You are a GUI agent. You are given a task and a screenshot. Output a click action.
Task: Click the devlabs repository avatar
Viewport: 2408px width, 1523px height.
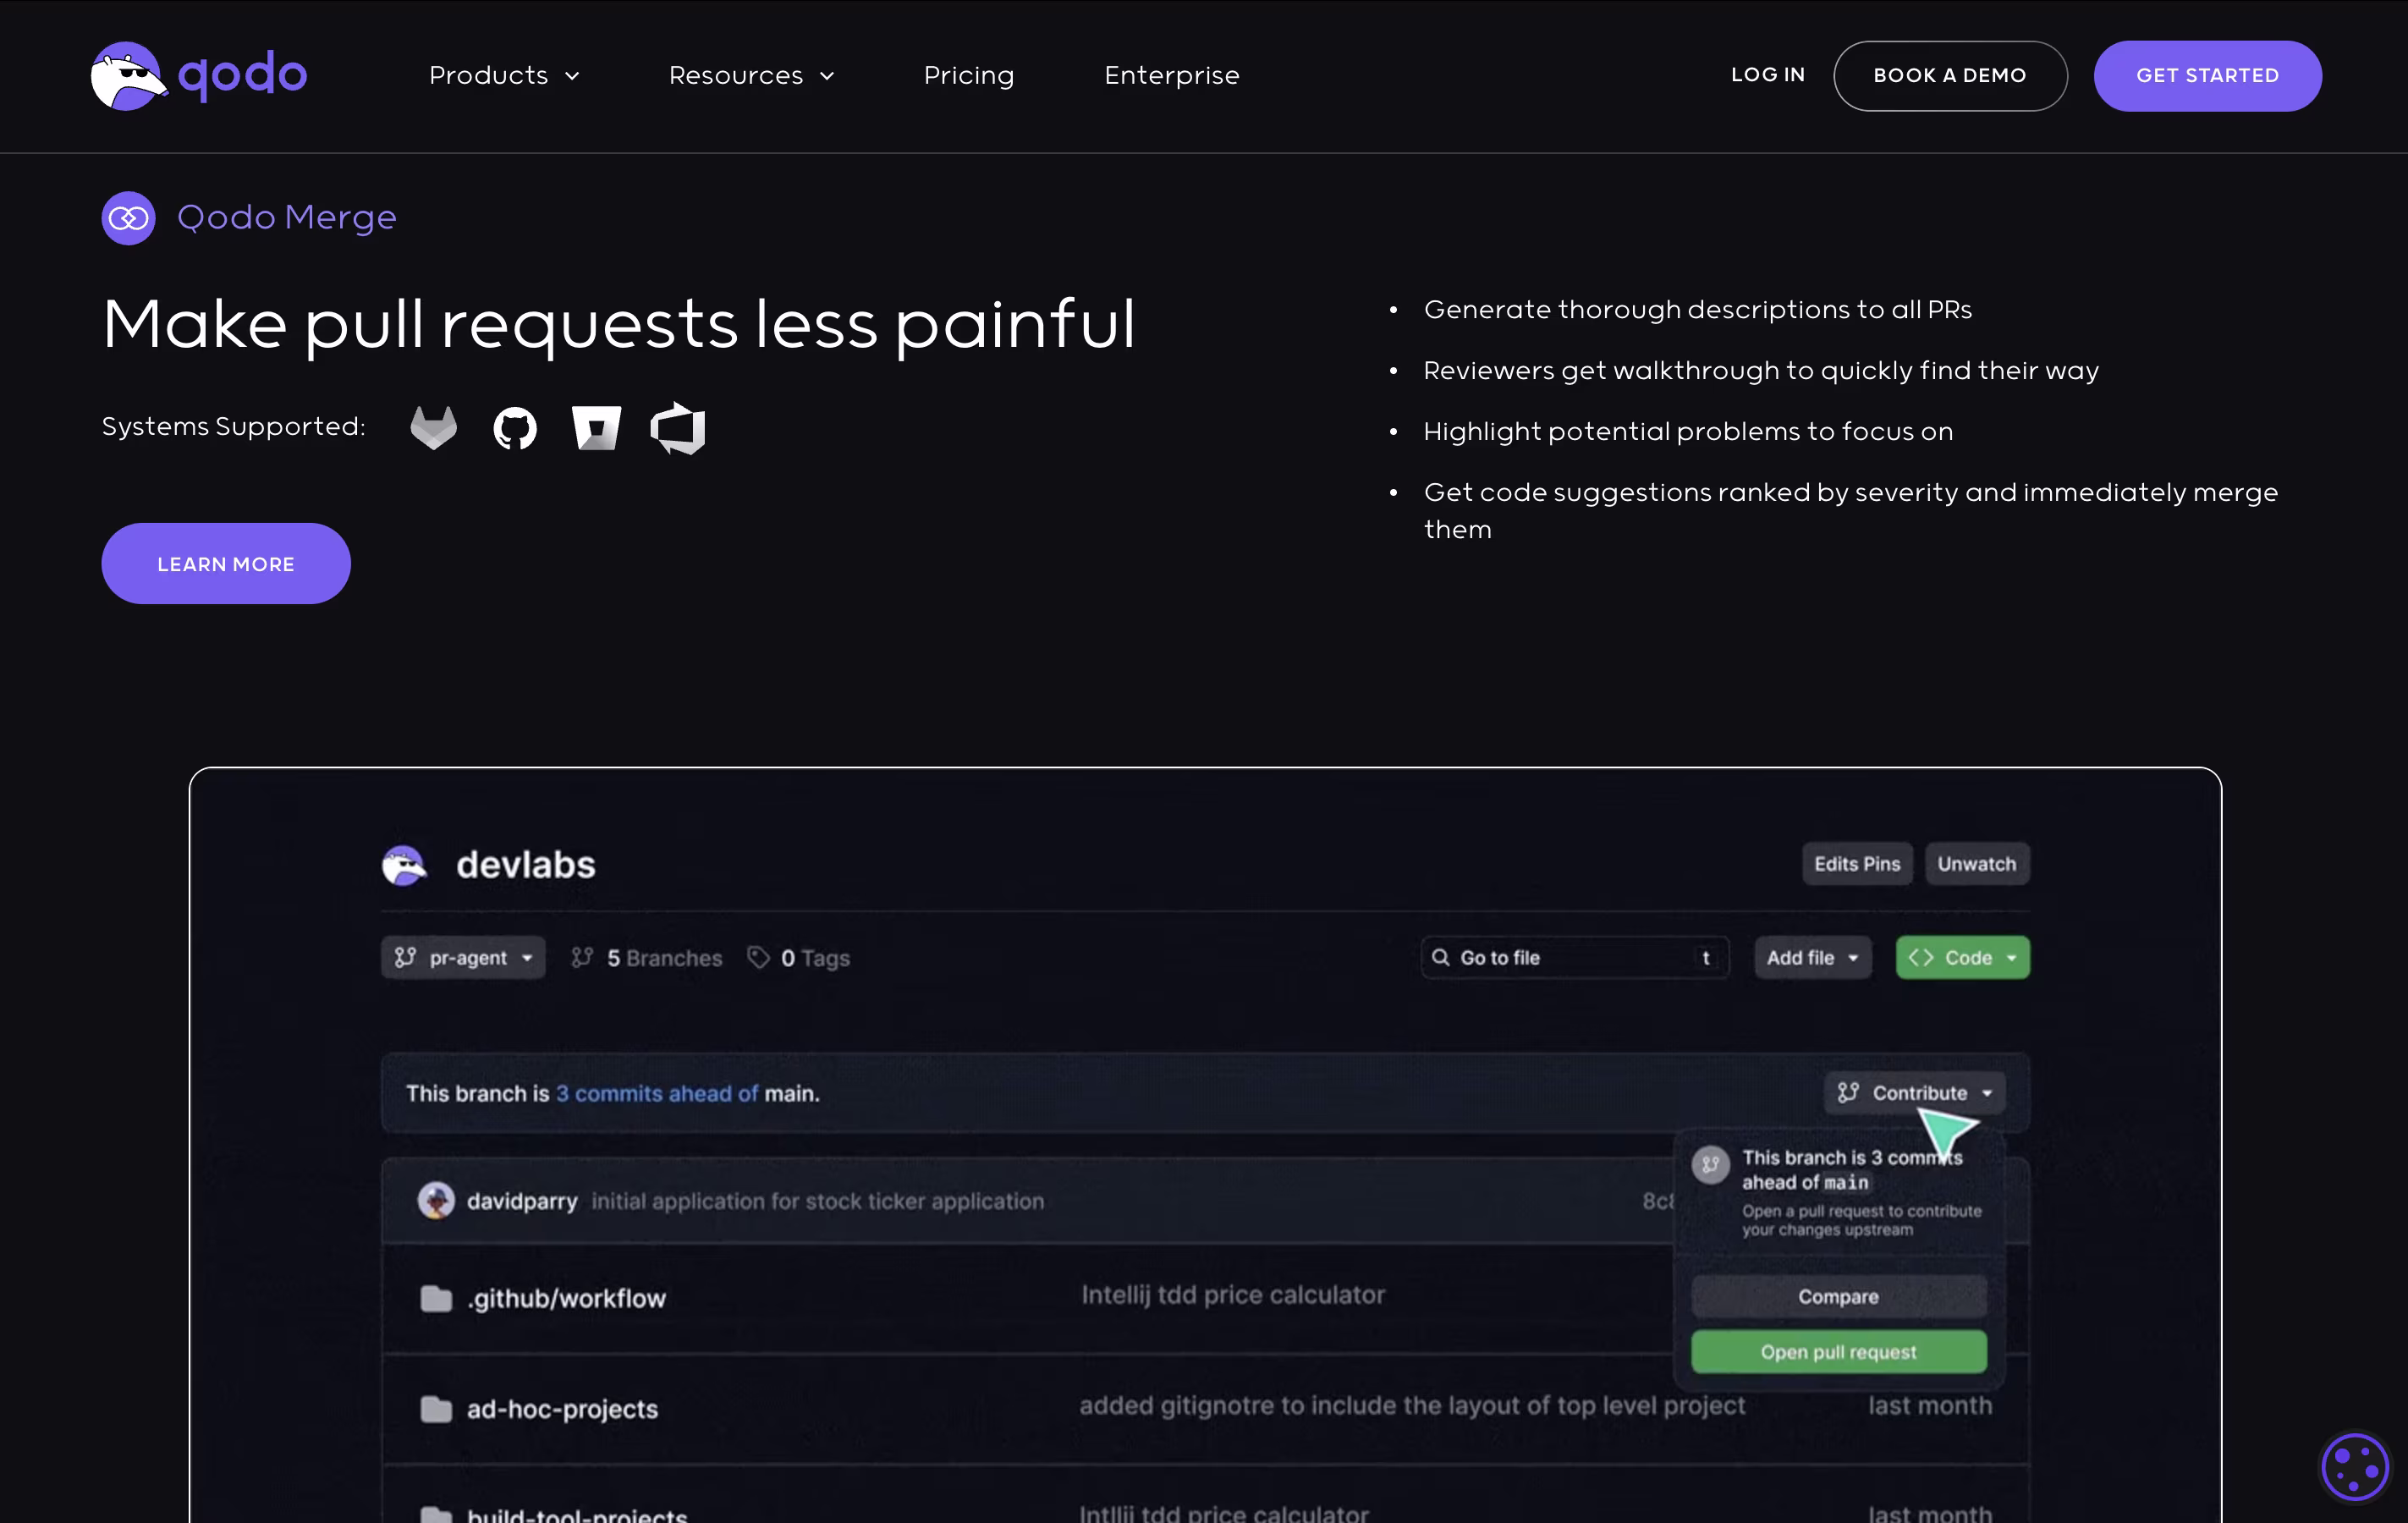click(x=404, y=865)
